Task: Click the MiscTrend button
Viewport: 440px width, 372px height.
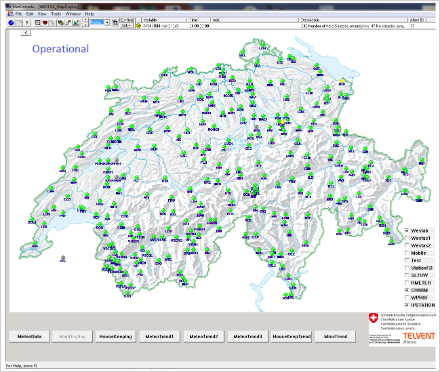Action: (335, 336)
